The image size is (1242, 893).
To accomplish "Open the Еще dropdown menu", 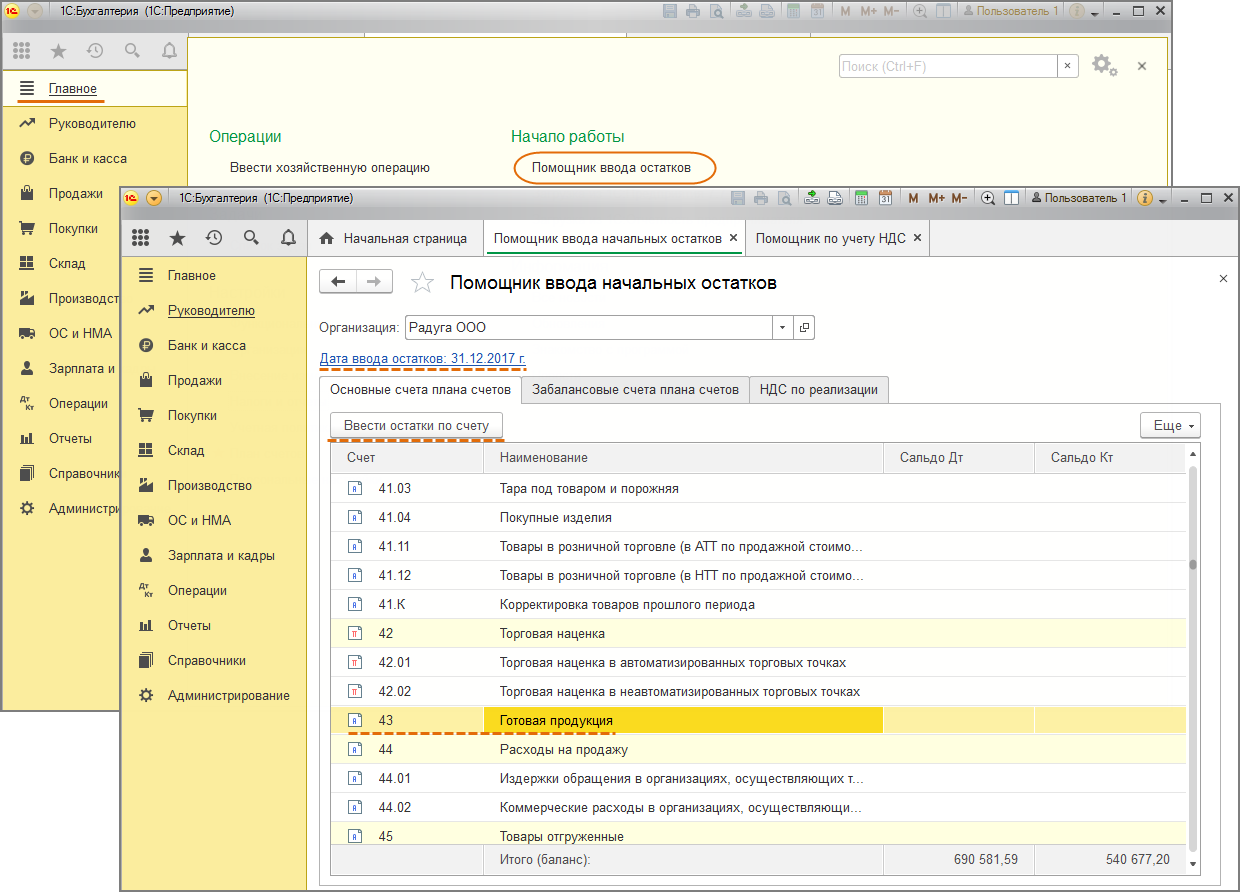I will click(1170, 425).
